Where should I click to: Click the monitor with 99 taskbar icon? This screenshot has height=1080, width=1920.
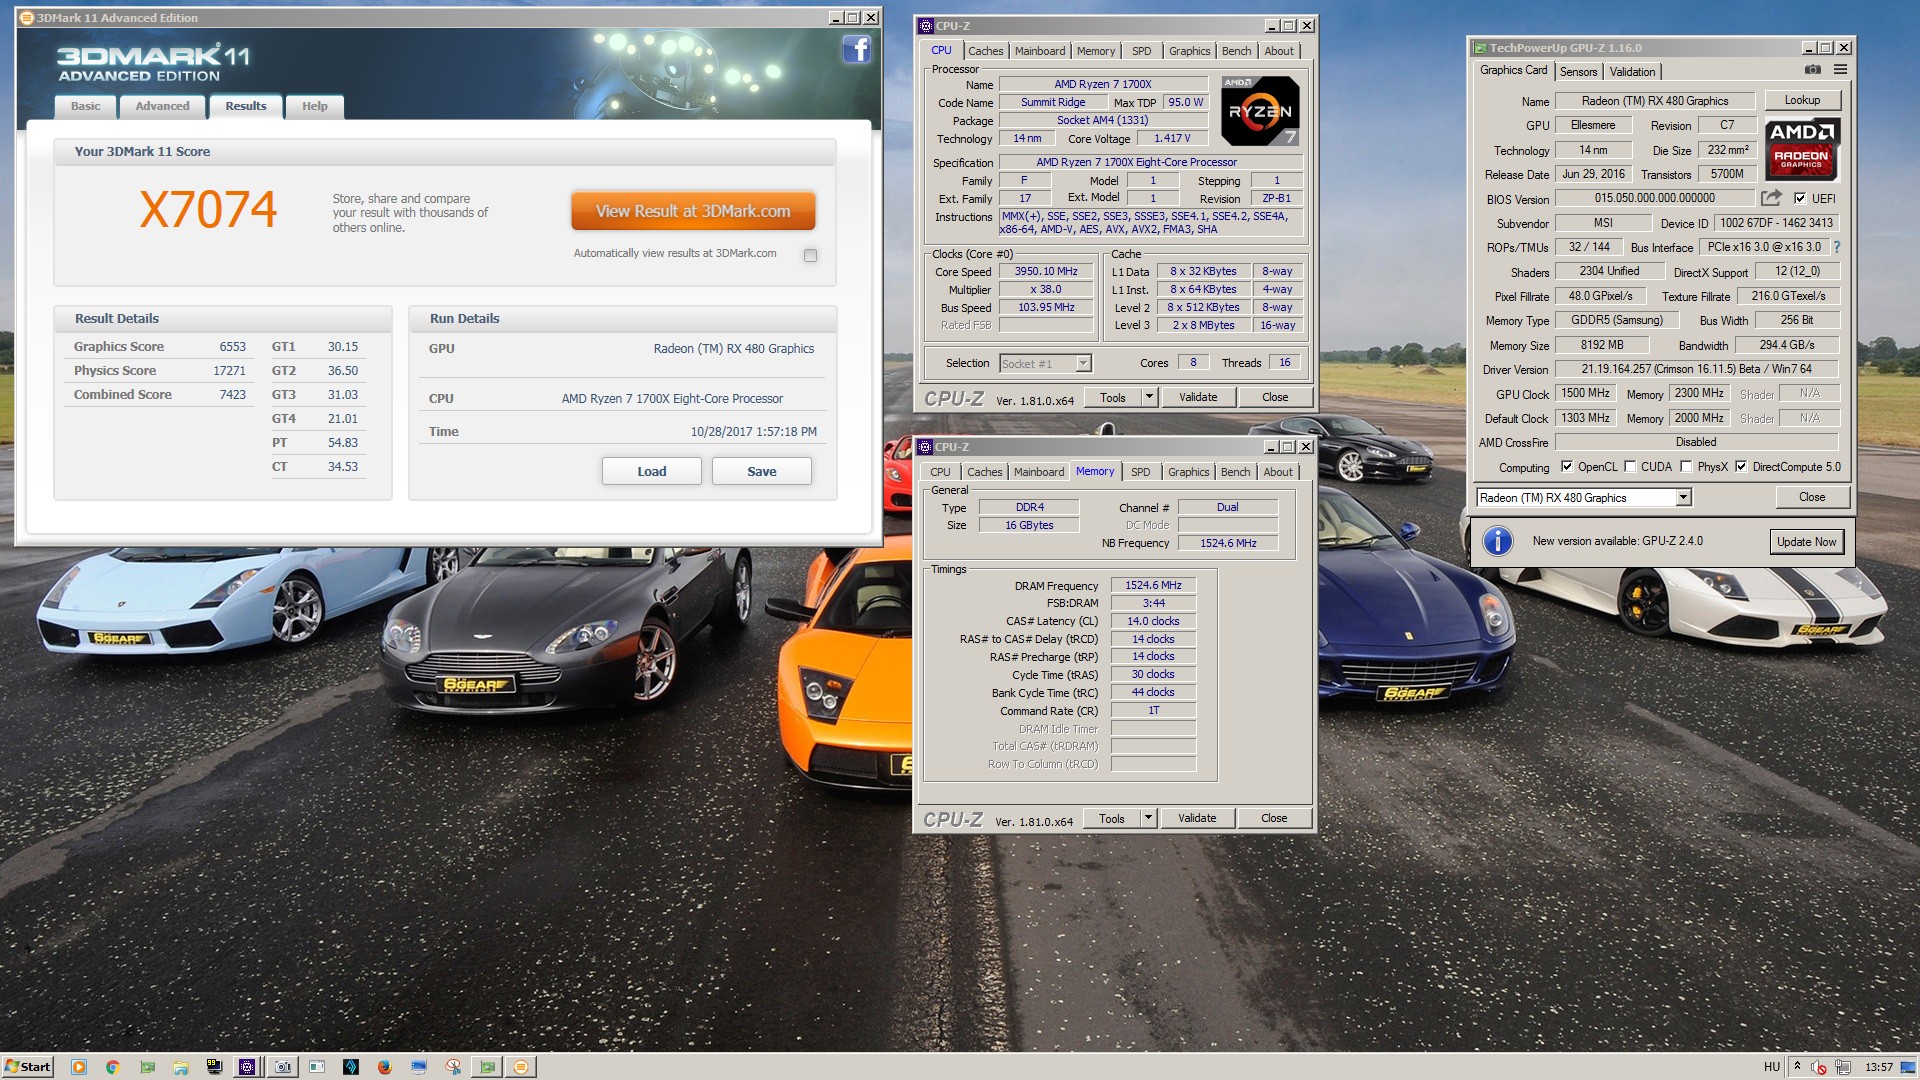pos(214,1067)
